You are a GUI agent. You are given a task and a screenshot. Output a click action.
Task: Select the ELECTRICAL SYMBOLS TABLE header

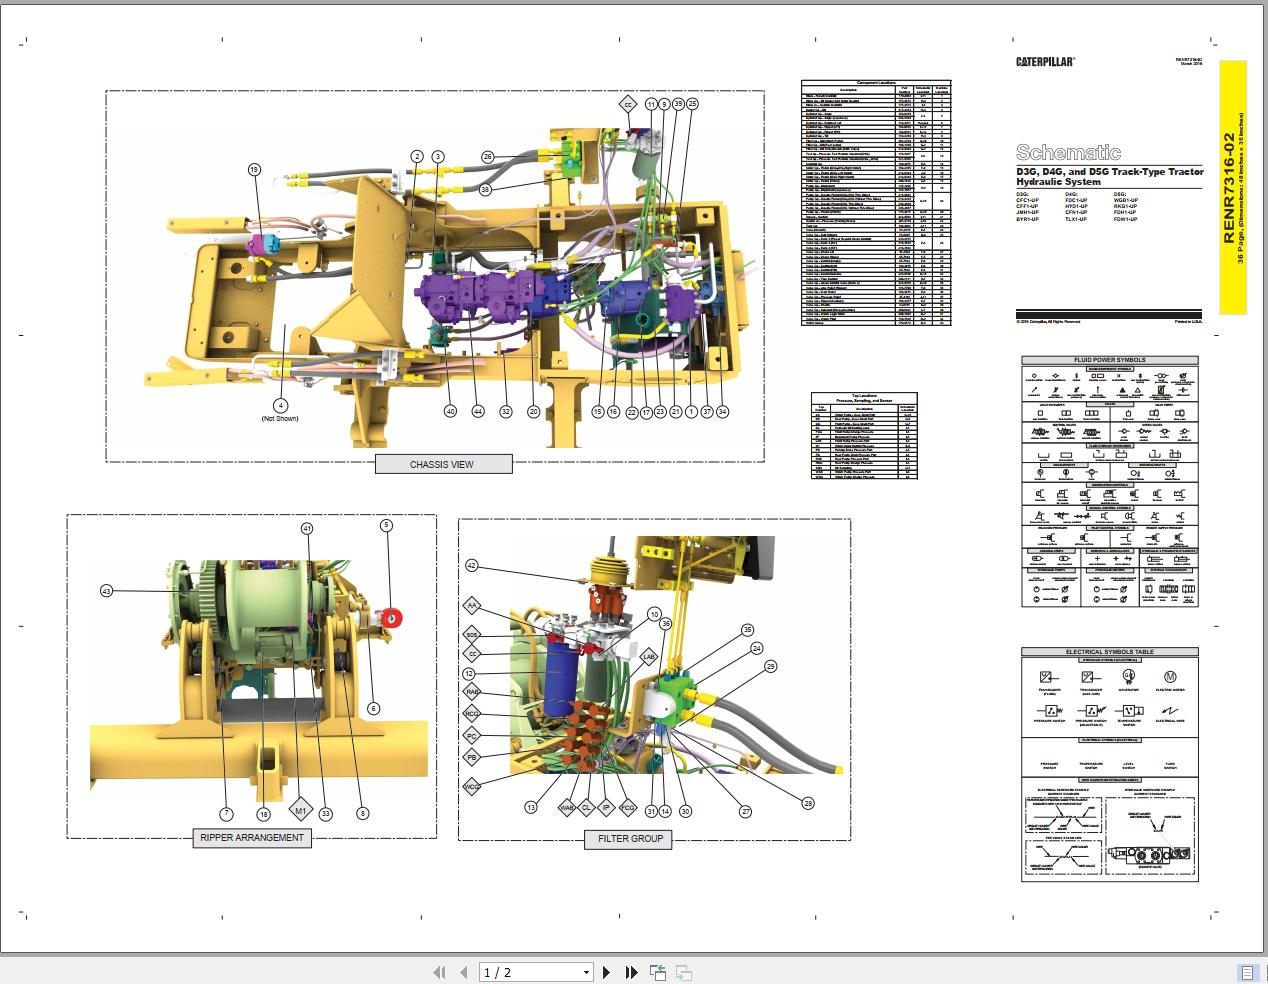pos(1109,651)
